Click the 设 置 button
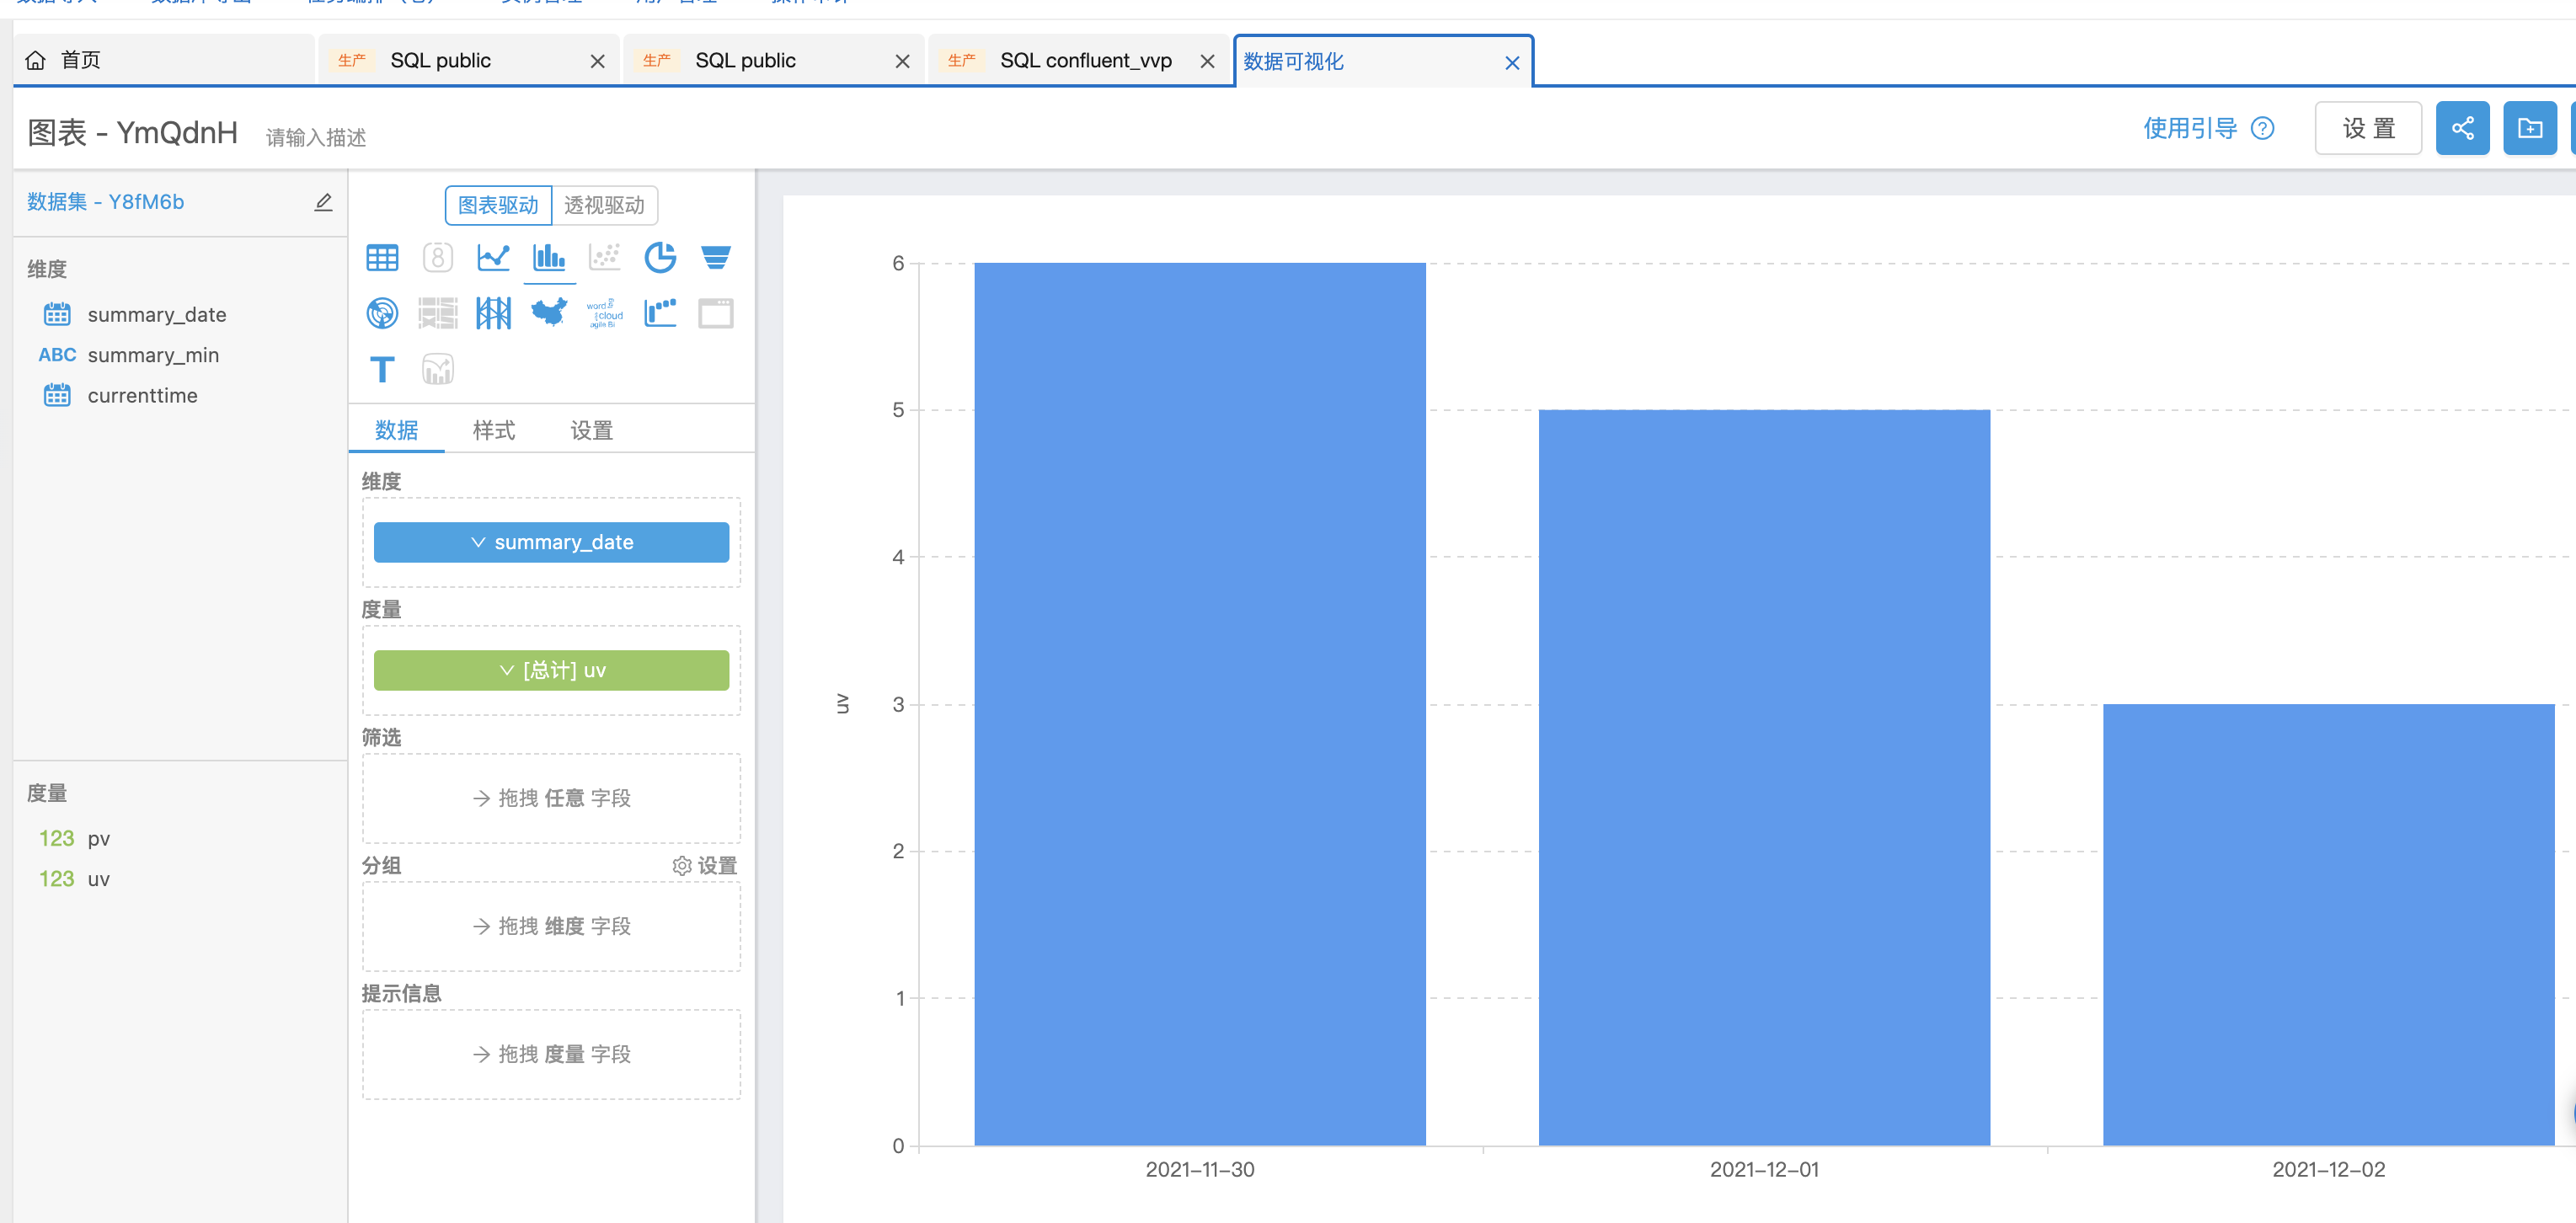The image size is (2576, 1223). tap(2367, 128)
